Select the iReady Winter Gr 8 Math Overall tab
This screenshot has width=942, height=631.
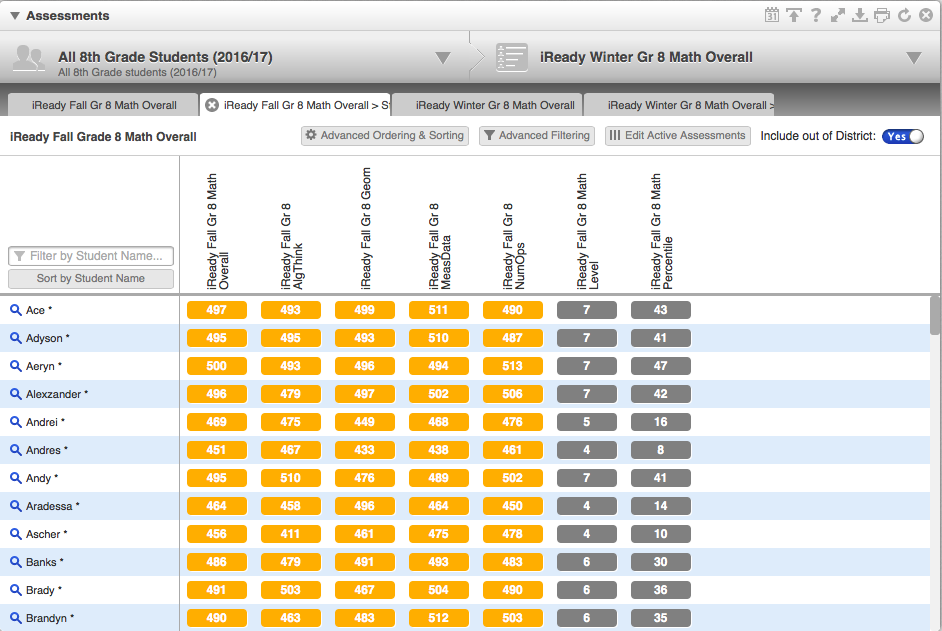495,105
